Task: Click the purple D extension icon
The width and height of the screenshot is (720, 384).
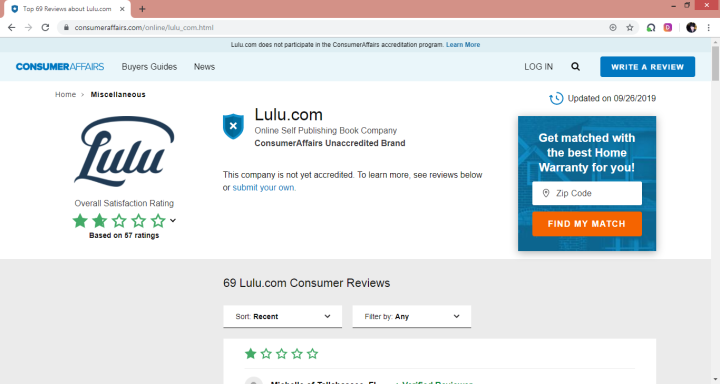Action: coord(668,28)
